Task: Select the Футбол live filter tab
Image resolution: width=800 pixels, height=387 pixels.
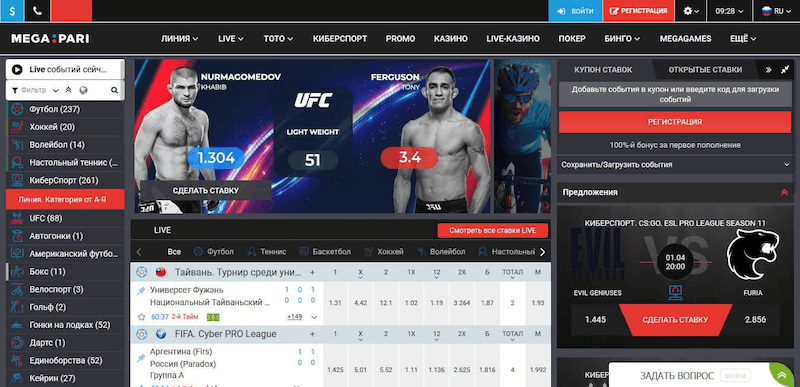Action: pos(214,252)
